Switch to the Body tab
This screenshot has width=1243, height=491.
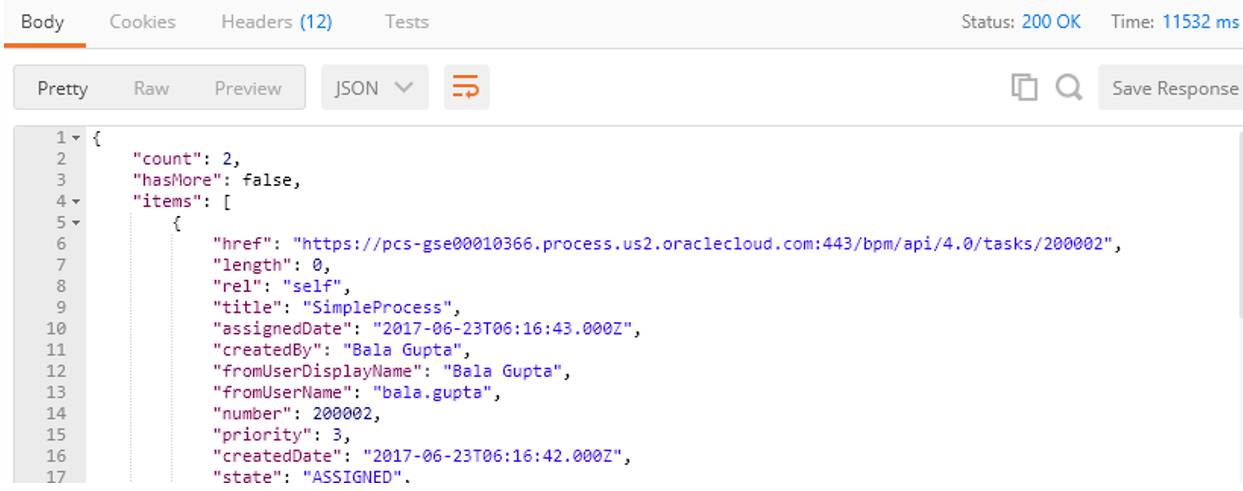42,21
